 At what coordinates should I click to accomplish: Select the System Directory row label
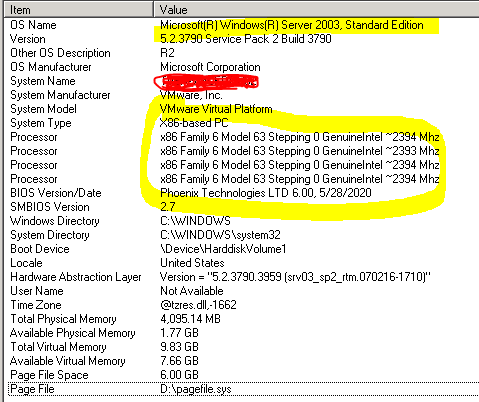coord(50,235)
